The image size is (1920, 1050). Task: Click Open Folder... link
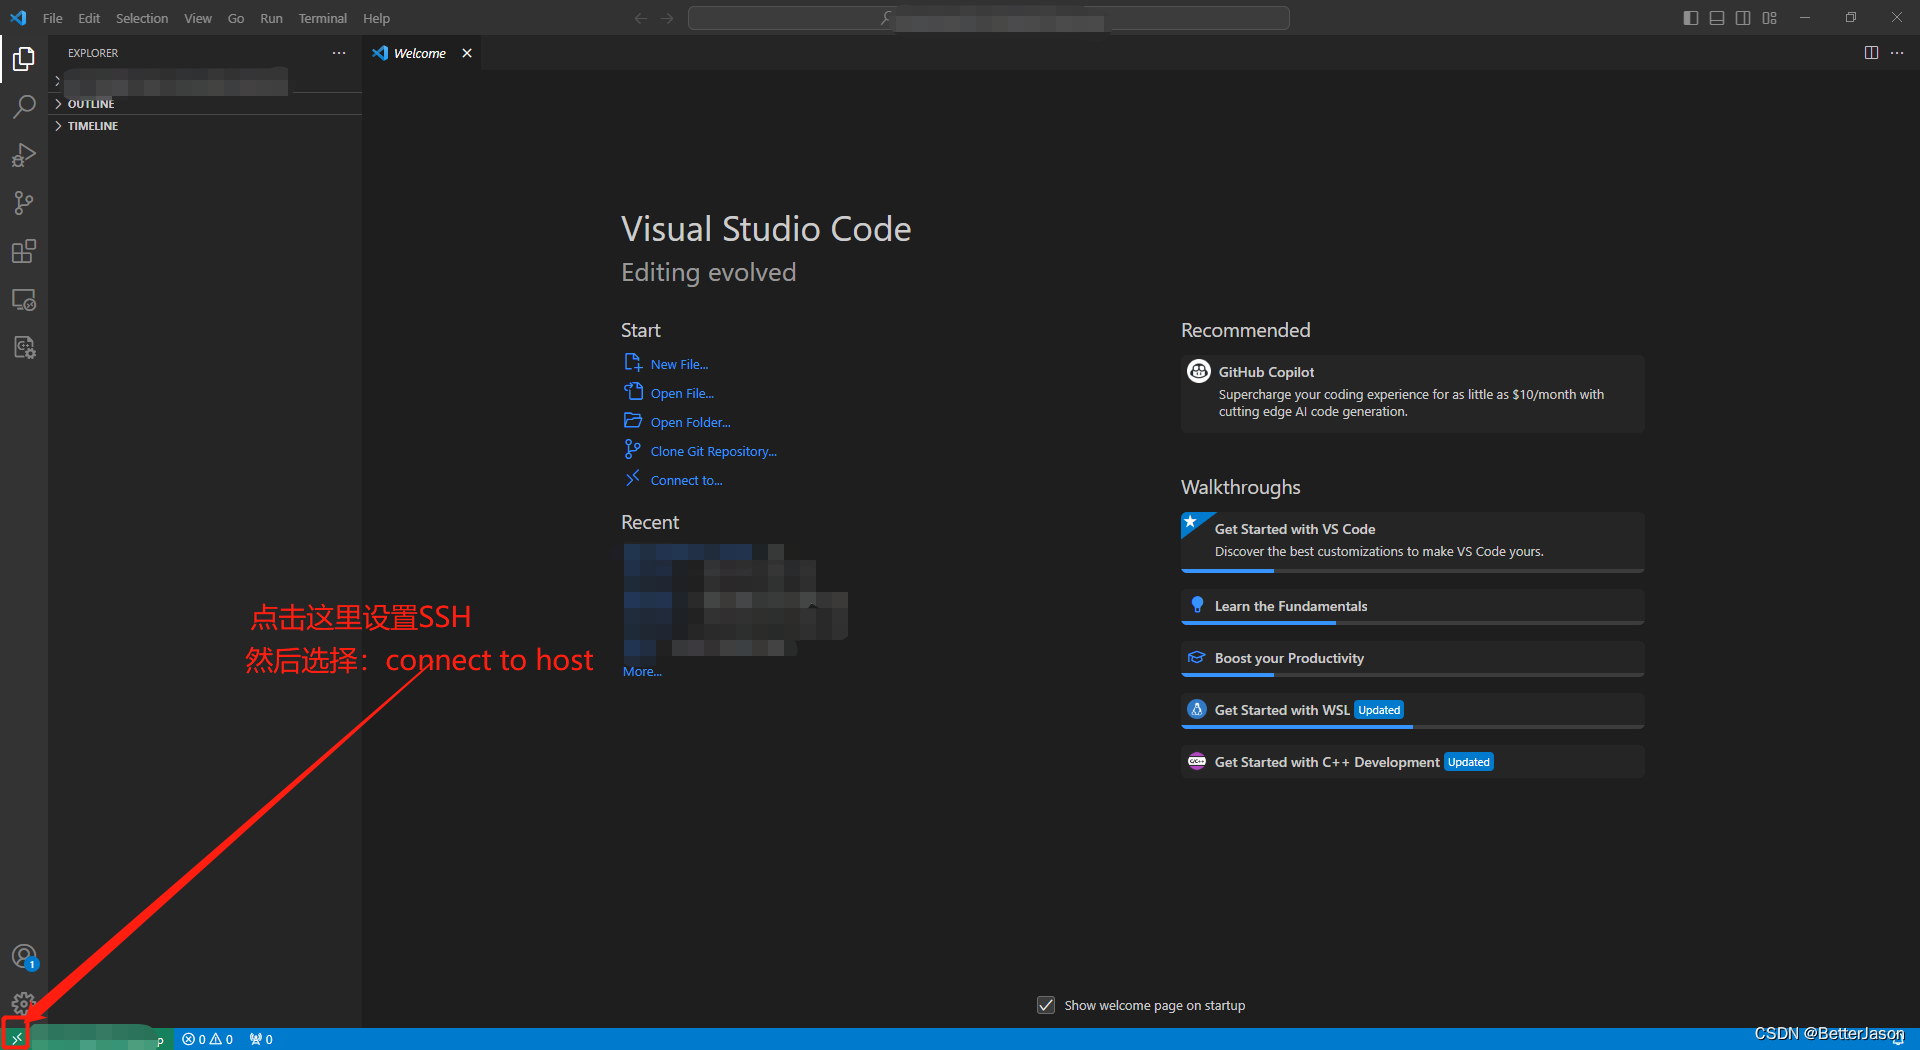click(x=690, y=422)
